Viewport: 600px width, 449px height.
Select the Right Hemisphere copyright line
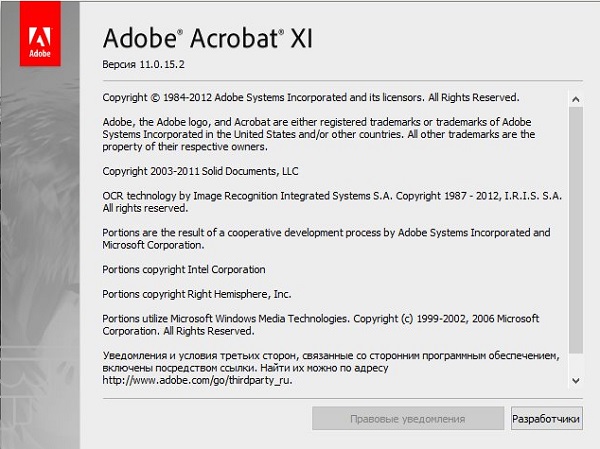197,294
